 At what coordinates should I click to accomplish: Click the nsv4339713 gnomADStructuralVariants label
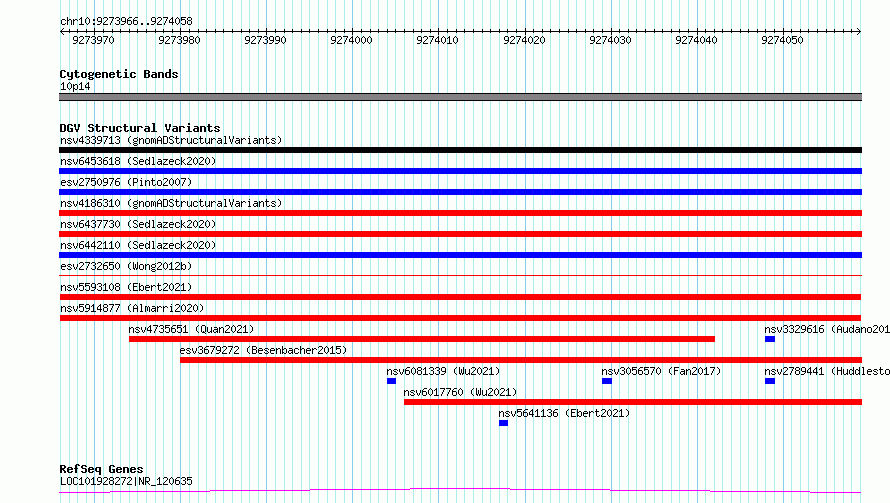point(171,140)
